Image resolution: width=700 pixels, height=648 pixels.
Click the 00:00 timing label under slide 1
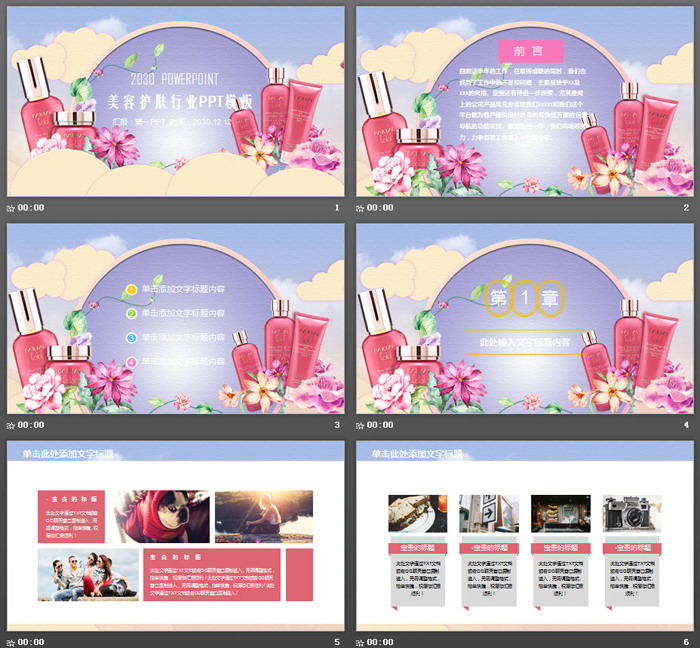pyautogui.click(x=31, y=208)
